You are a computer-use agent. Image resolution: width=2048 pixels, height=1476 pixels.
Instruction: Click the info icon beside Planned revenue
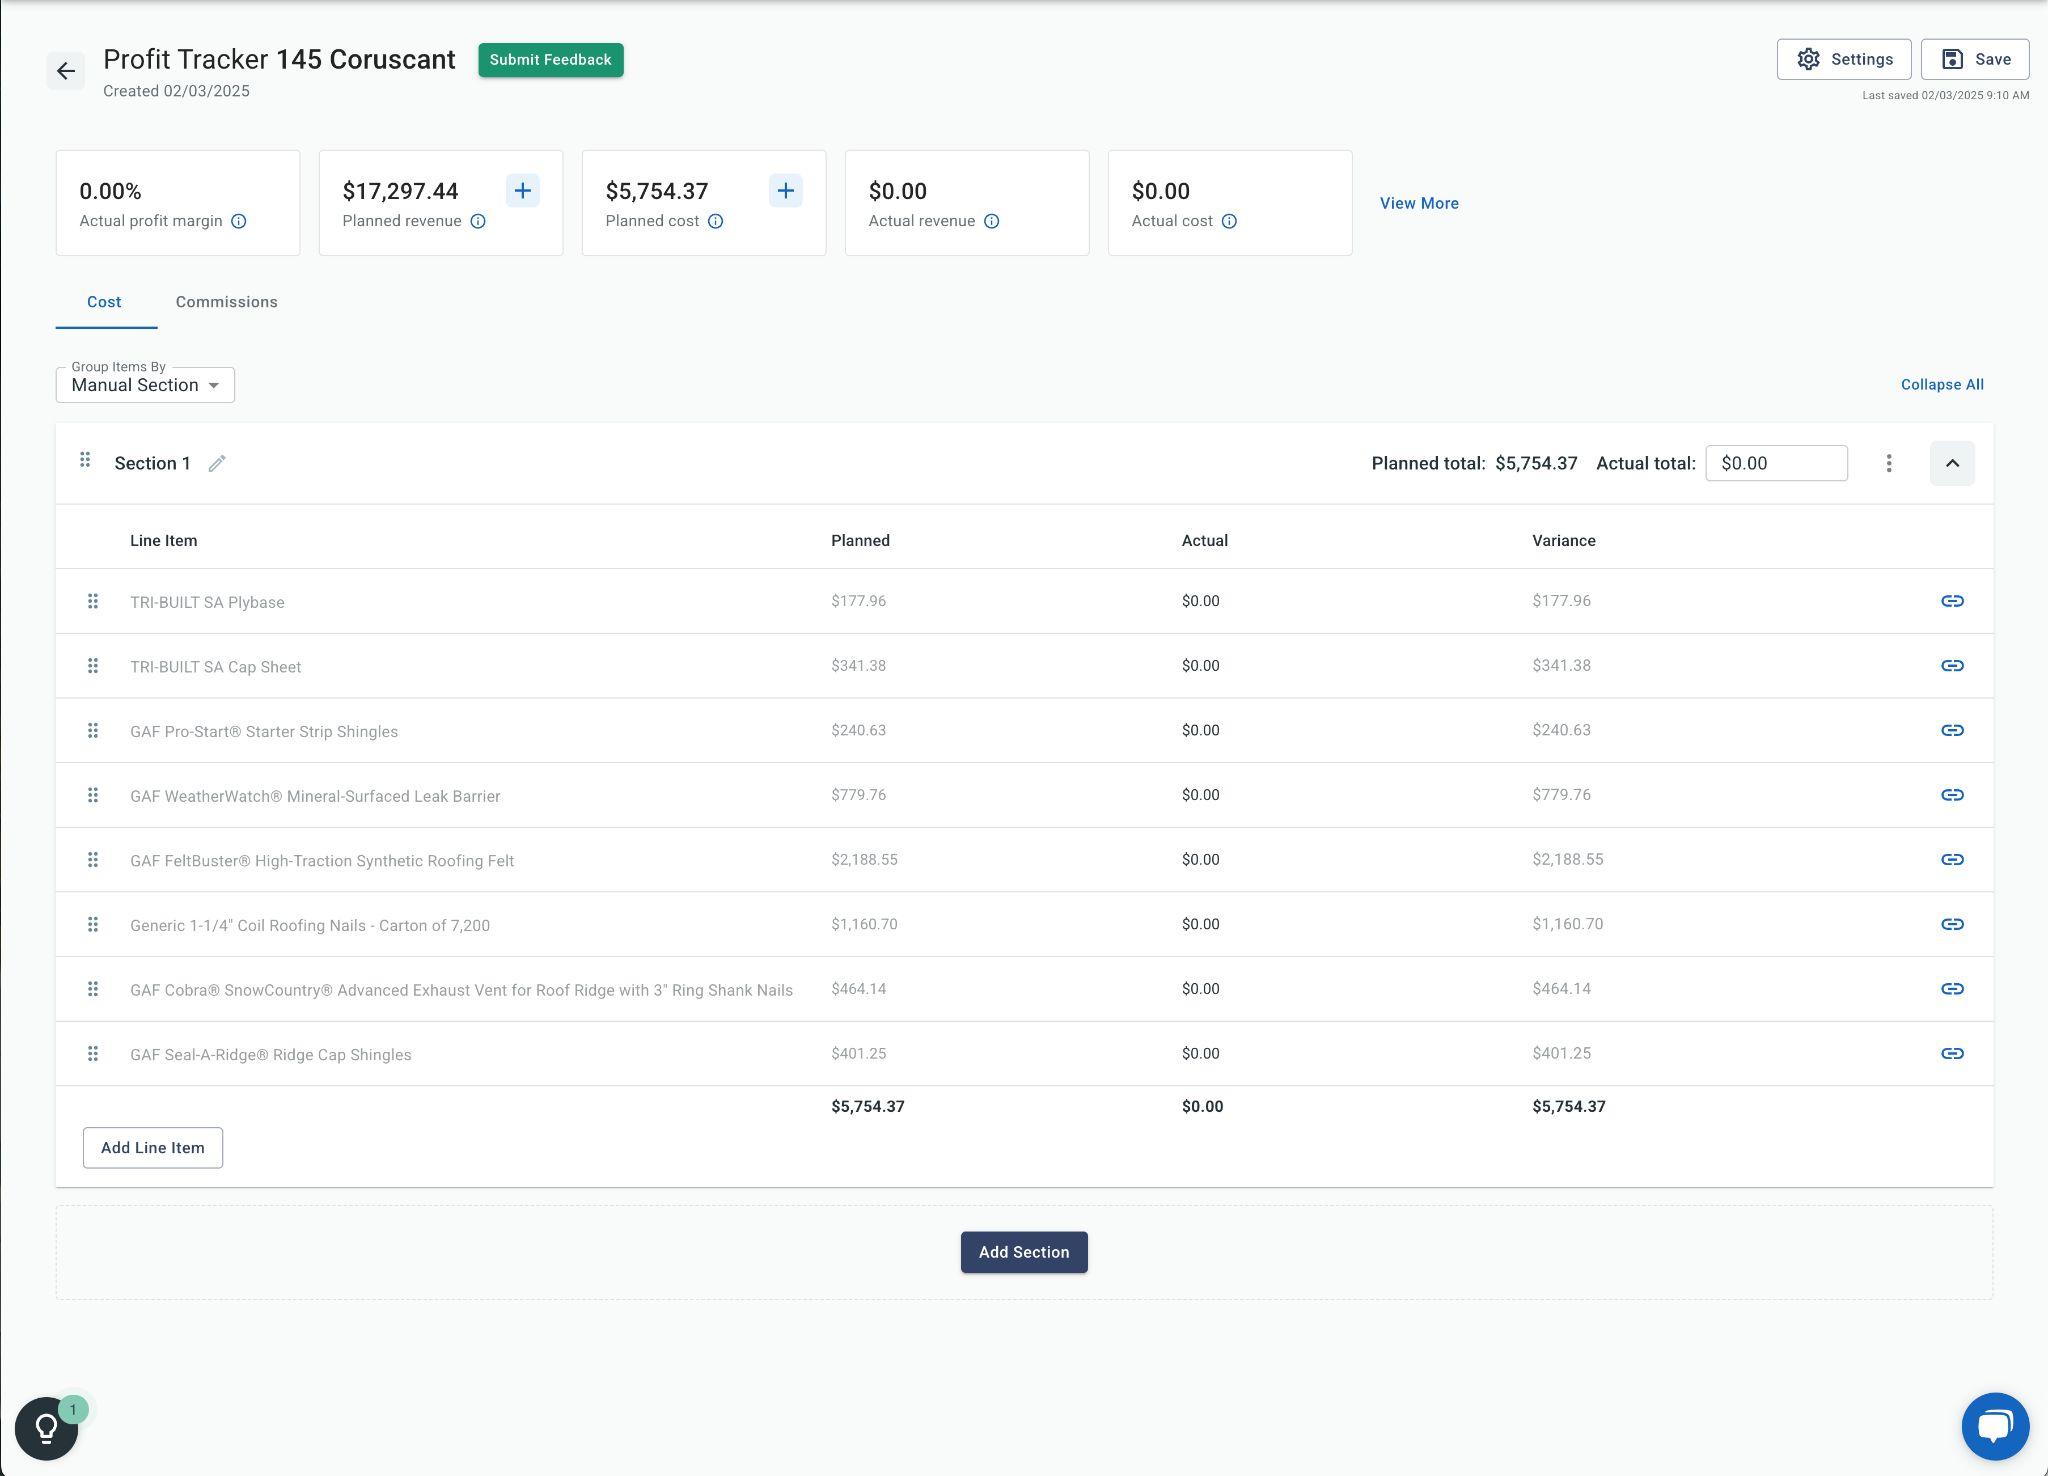pos(478,221)
